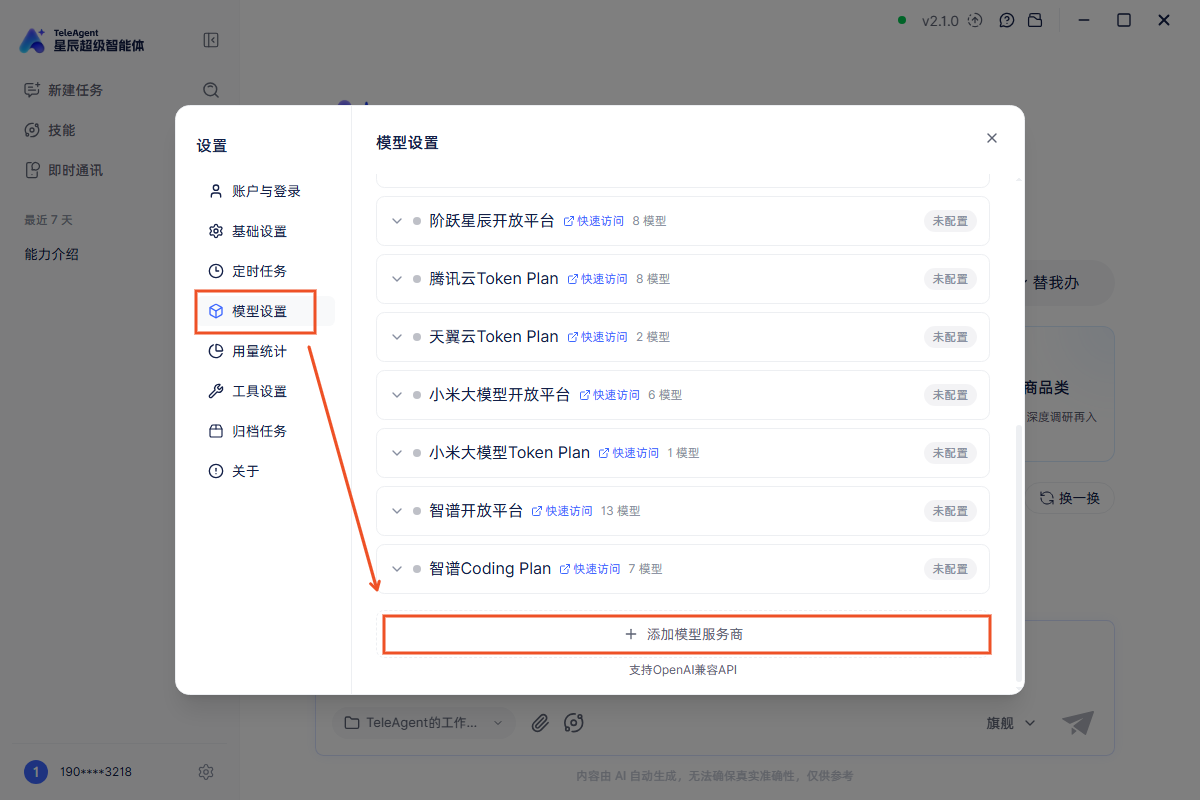Expand the 腾讯云Token Plan provider chevron

pos(397,279)
